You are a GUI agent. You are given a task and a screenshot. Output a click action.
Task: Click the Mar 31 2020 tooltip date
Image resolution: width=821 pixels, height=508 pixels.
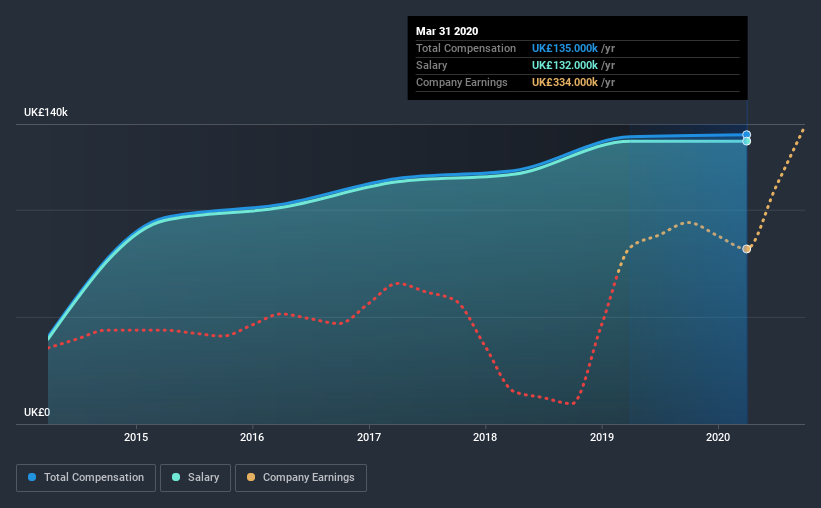[x=447, y=31]
